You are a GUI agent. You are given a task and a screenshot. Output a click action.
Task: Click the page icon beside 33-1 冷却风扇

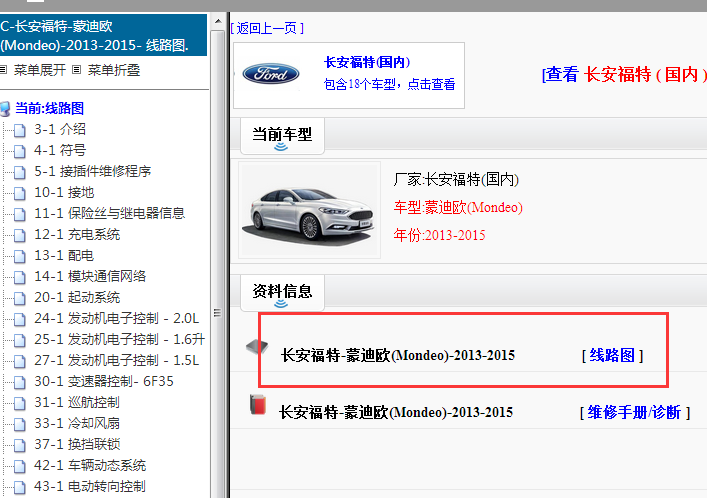point(19,424)
